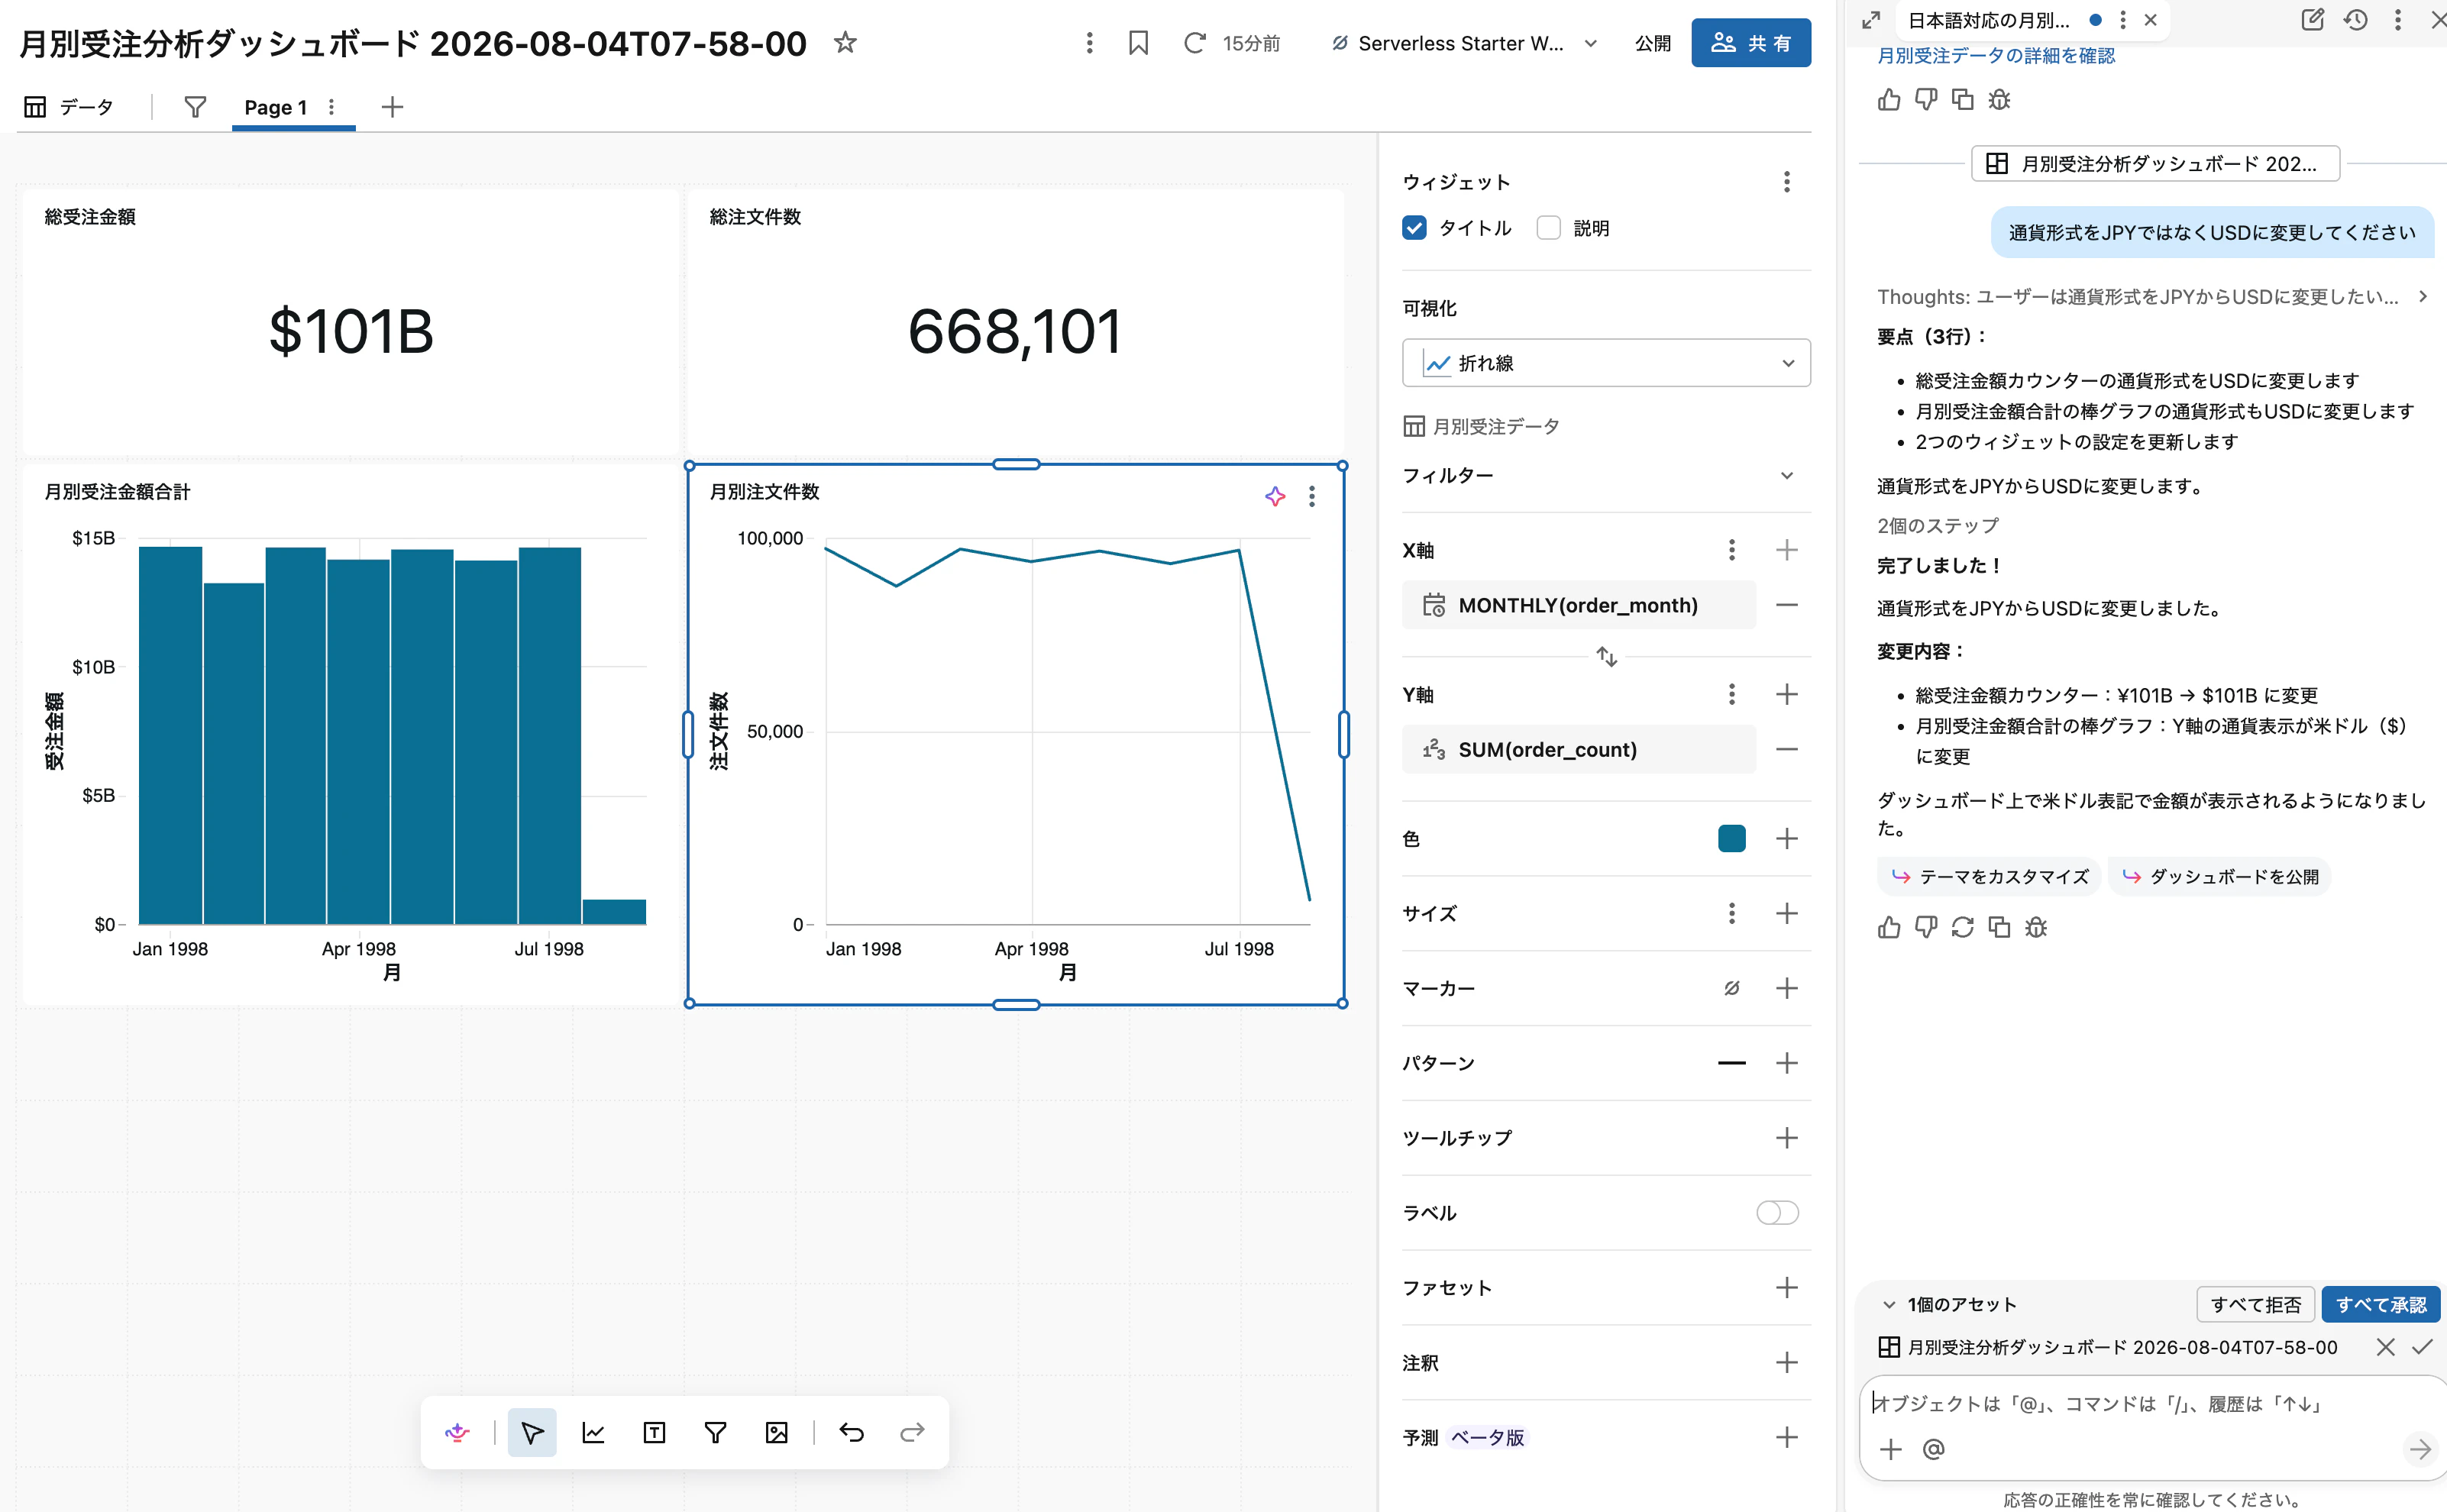Open the 月別受注データの詳細を確認 link

pos(1995,56)
